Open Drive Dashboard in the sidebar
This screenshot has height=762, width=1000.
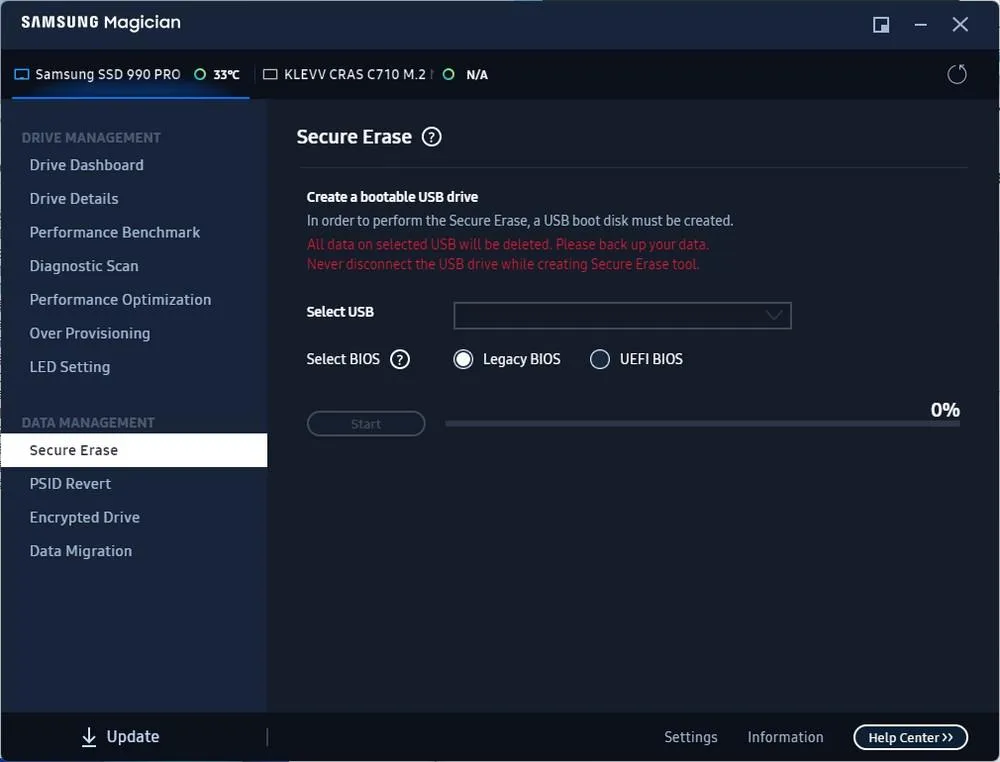87,165
